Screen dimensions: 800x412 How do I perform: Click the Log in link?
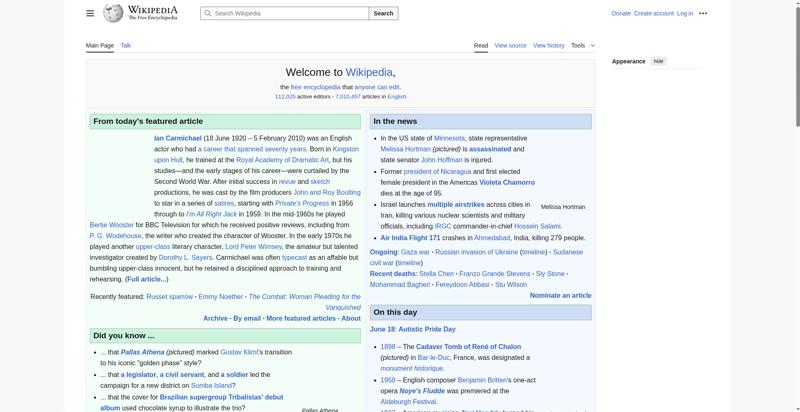pos(685,13)
